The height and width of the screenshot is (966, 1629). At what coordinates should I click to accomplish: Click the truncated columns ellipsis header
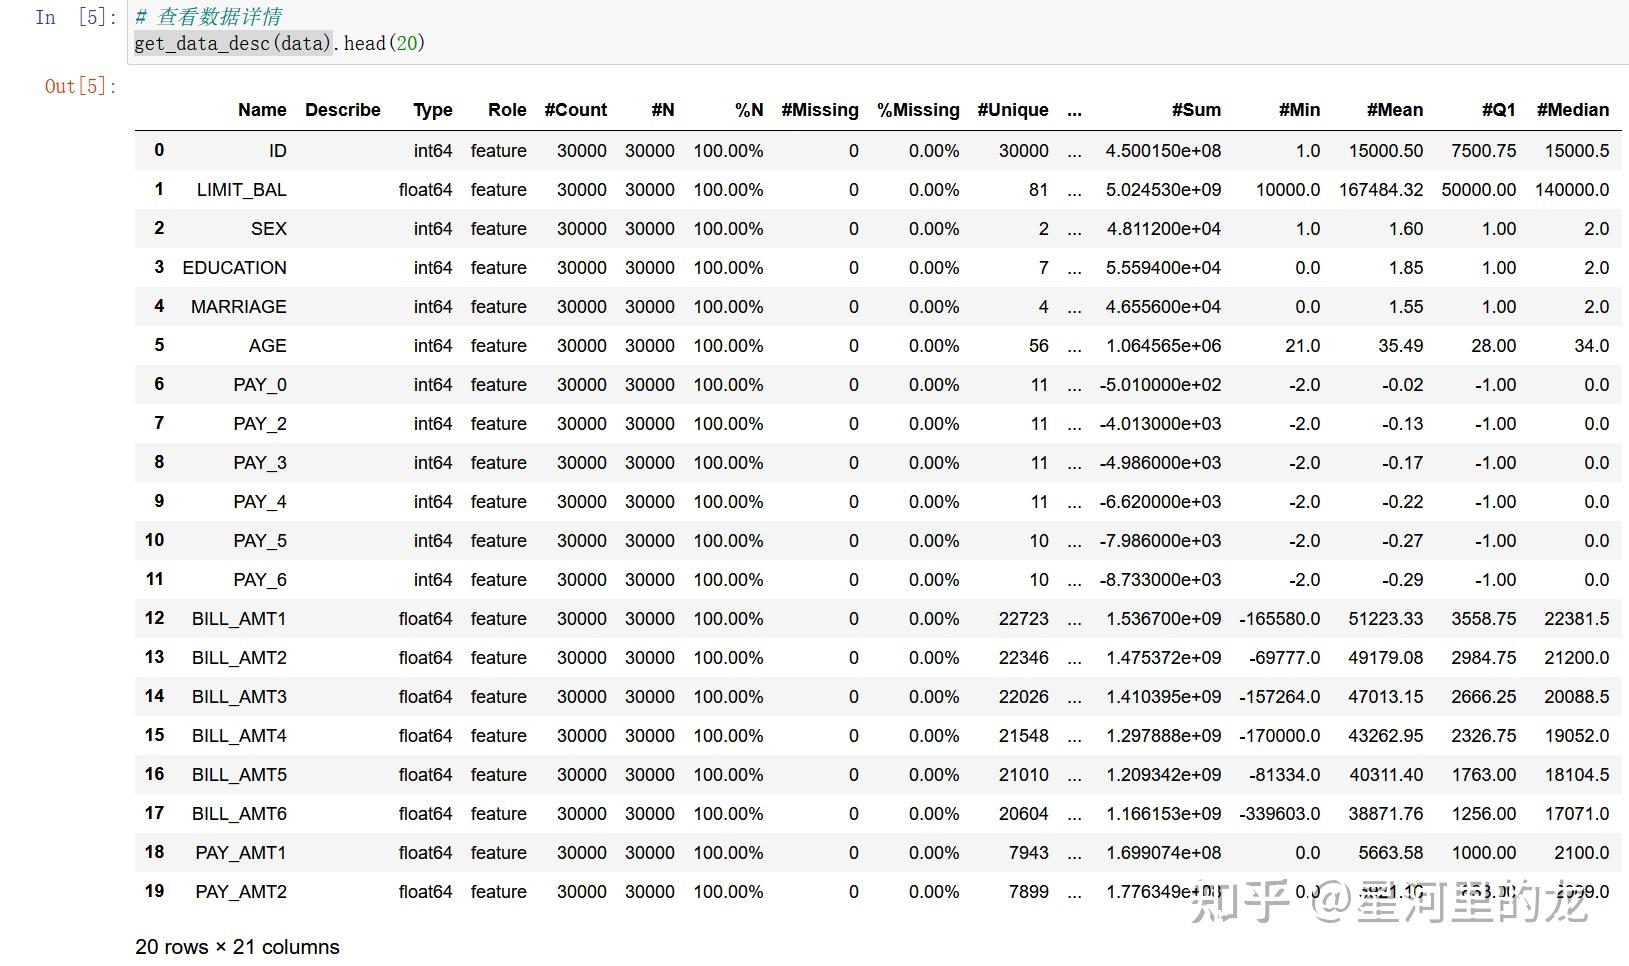tap(1074, 111)
